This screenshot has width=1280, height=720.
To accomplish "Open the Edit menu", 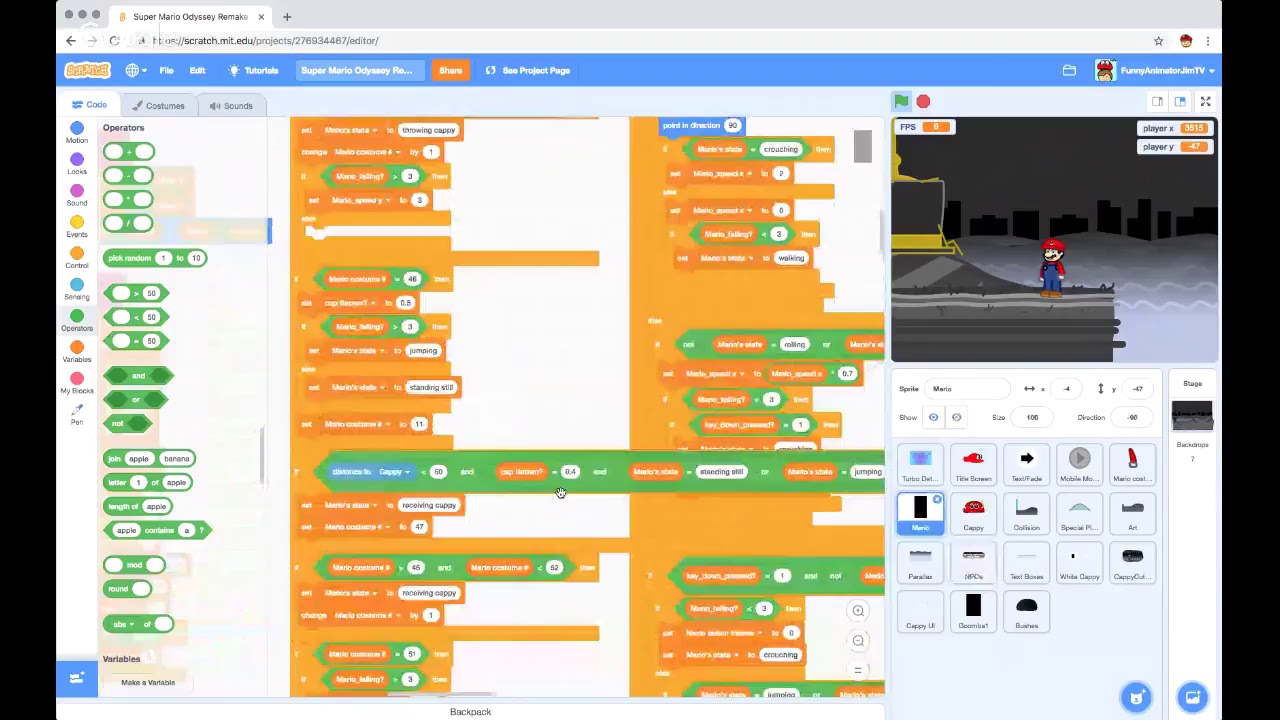I will (x=197, y=70).
